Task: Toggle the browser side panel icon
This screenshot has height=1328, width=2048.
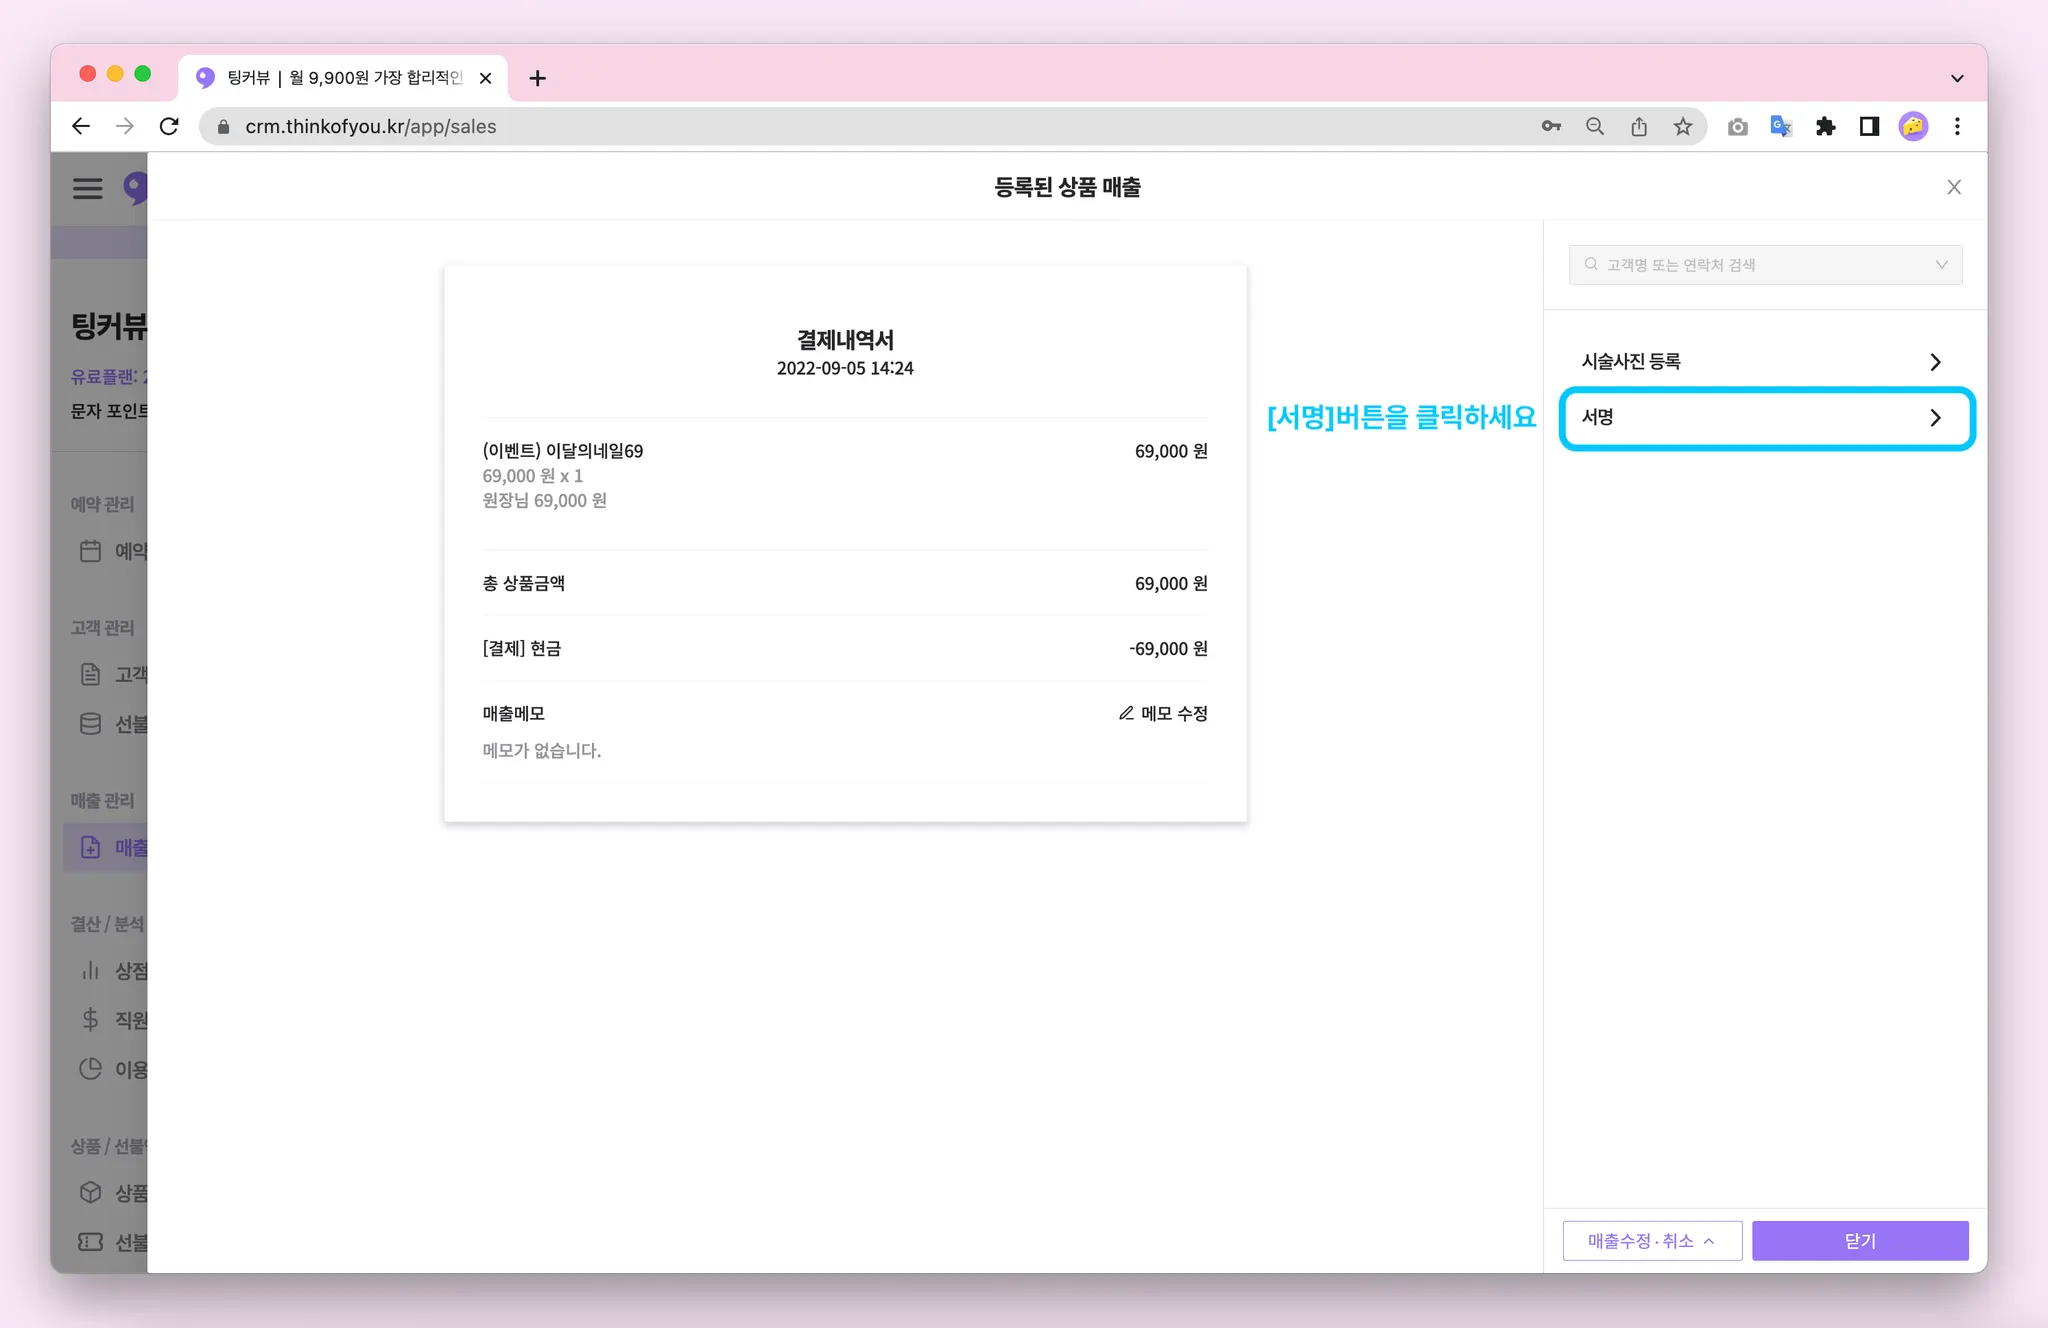Action: point(1869,127)
